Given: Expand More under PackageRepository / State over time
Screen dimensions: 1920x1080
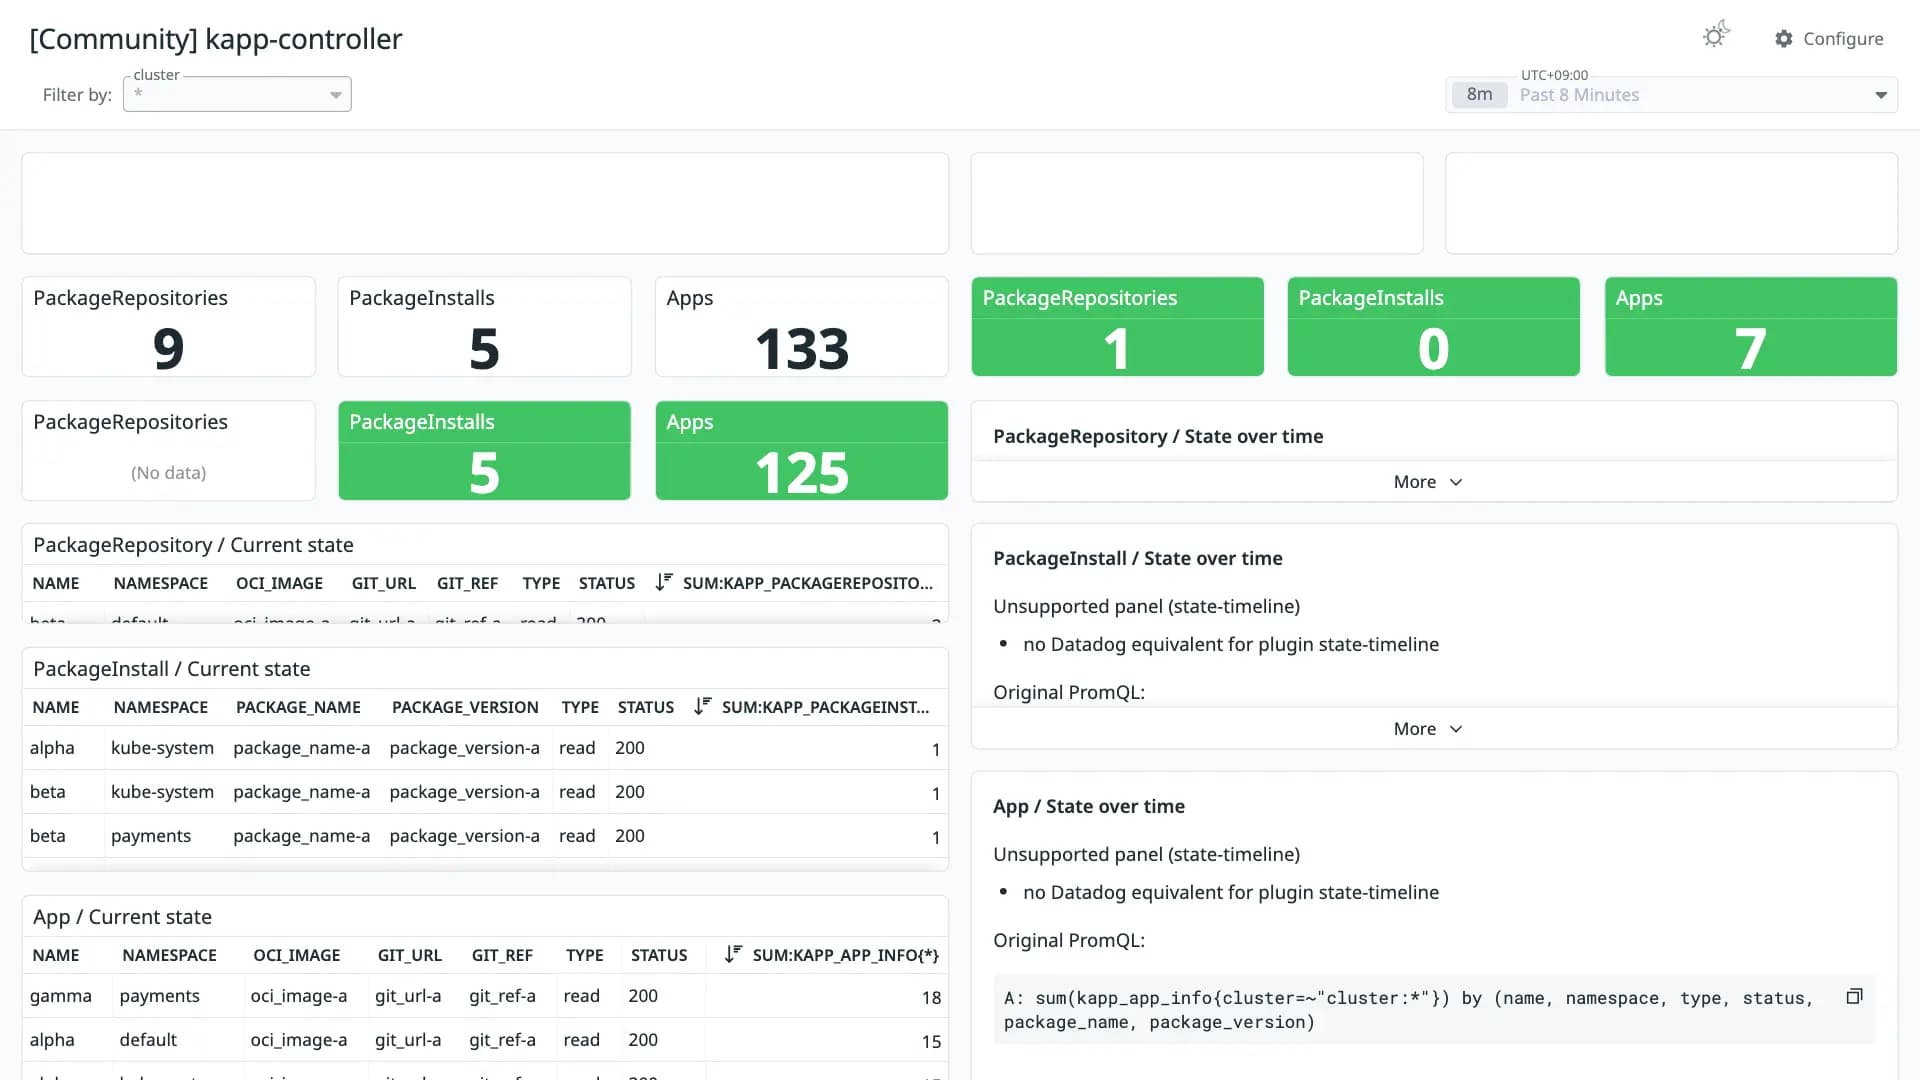Looking at the screenshot, I should point(1428,482).
